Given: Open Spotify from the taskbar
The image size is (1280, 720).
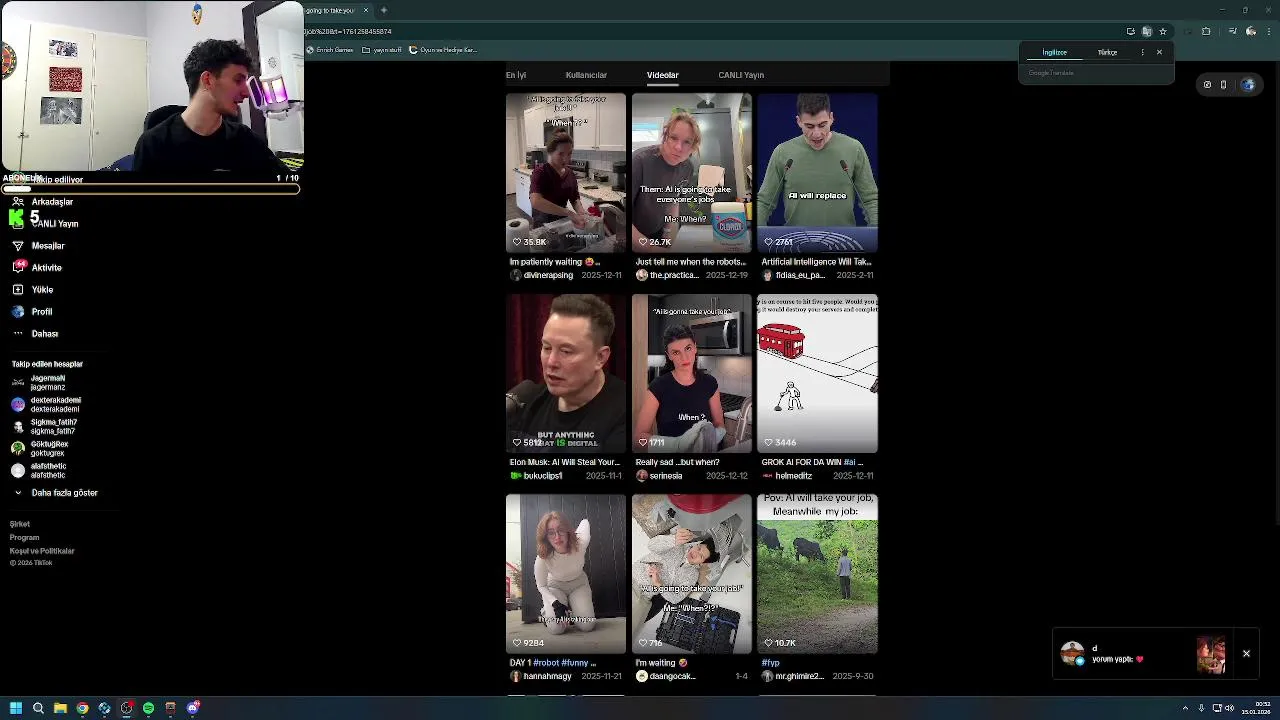Looking at the screenshot, I should coord(148,708).
